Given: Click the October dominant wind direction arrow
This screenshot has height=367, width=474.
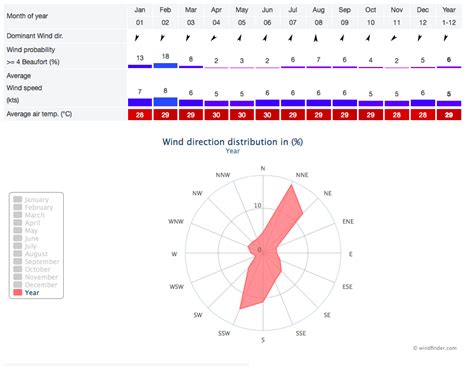Looking at the screenshot, I should [368, 38].
